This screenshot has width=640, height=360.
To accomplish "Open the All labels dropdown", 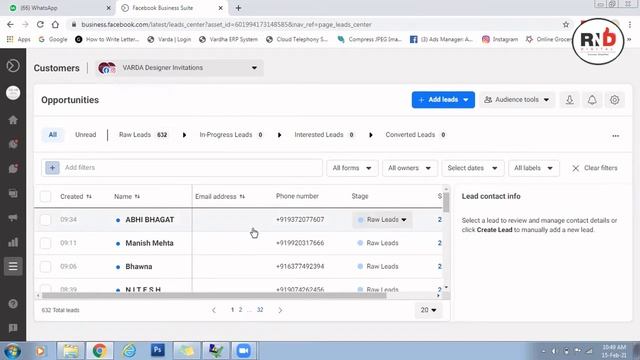I will (x=533, y=168).
